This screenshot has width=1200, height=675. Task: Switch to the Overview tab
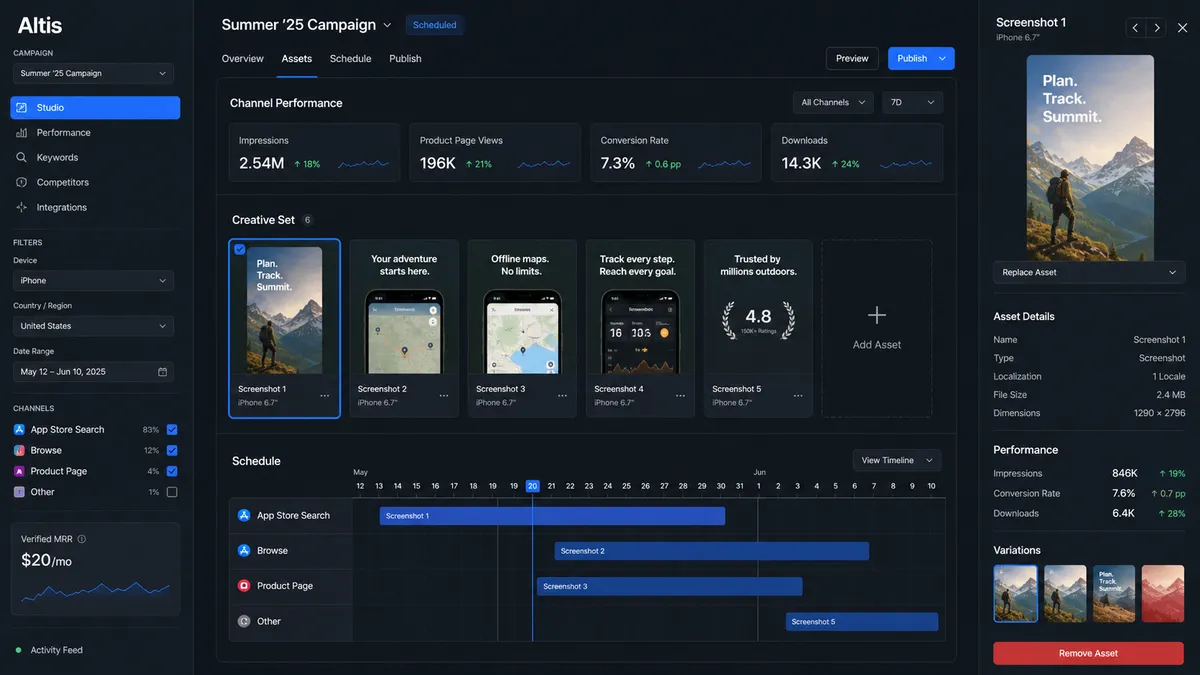coord(243,59)
